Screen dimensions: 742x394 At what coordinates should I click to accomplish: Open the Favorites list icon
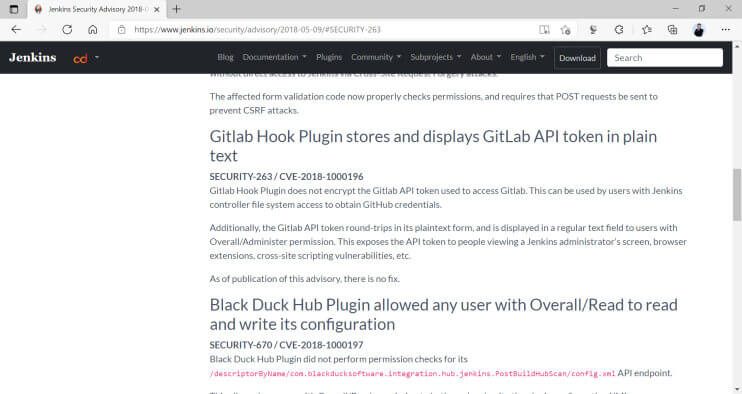(x=646, y=30)
